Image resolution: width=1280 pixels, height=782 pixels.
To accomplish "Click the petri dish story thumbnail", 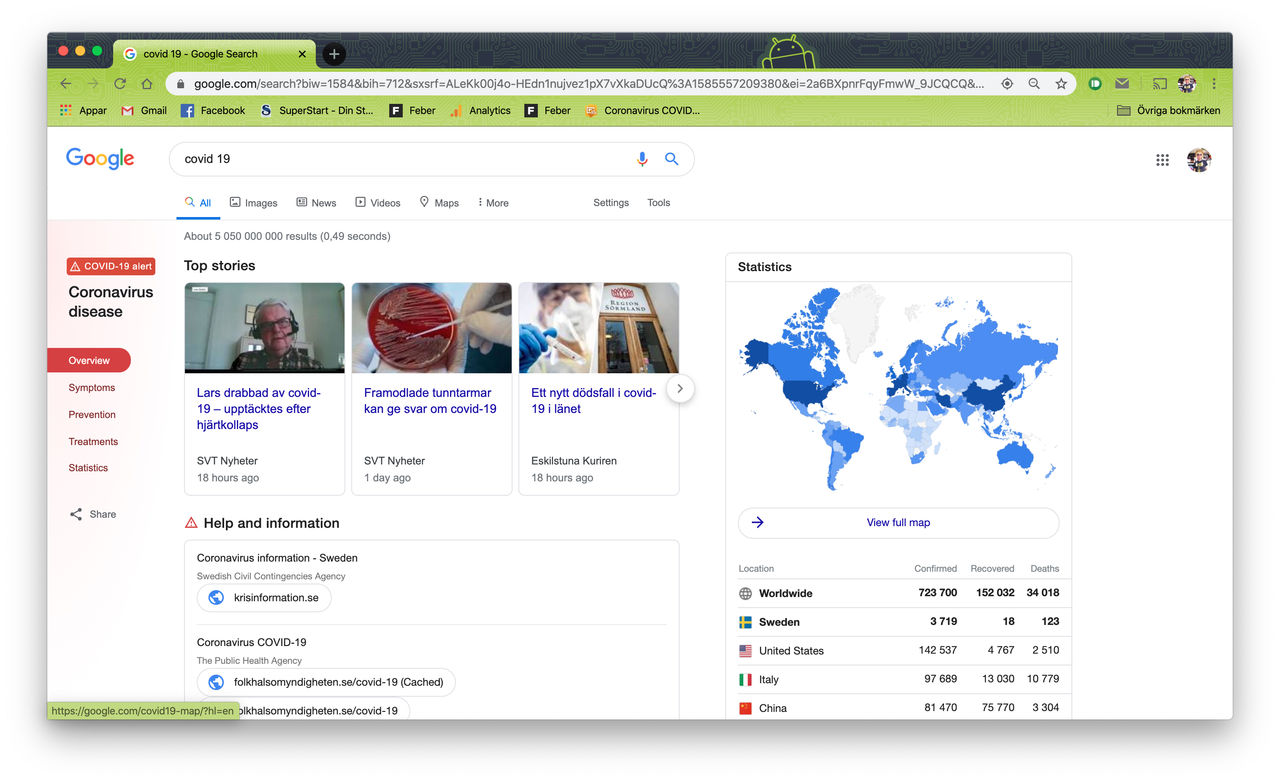I will click(x=432, y=328).
